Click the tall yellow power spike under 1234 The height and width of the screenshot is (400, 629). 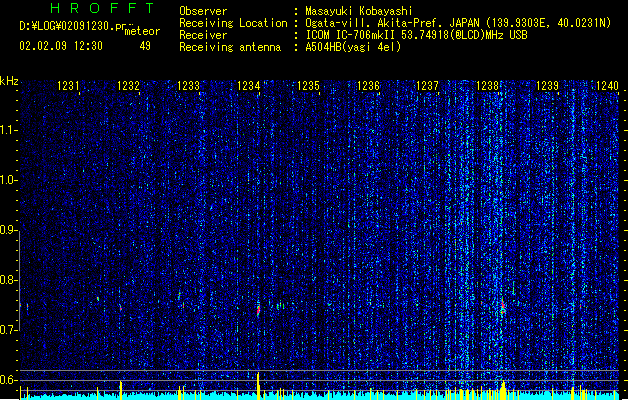pos(258,386)
